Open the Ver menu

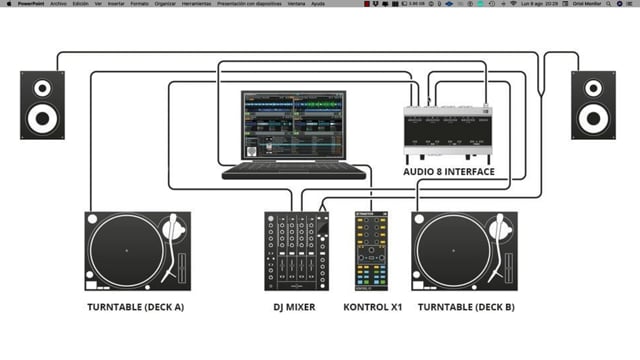98,4
